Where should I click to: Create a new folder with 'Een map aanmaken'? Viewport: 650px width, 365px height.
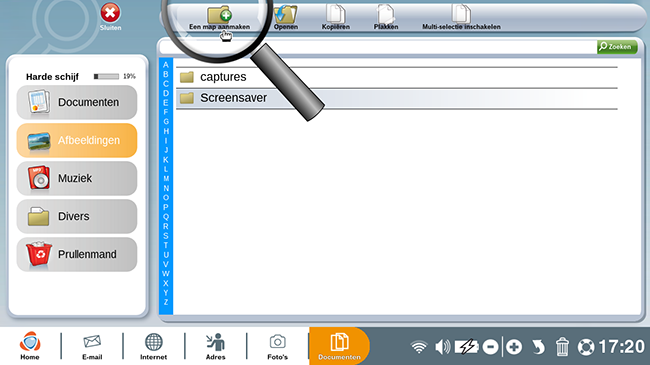tap(220, 18)
